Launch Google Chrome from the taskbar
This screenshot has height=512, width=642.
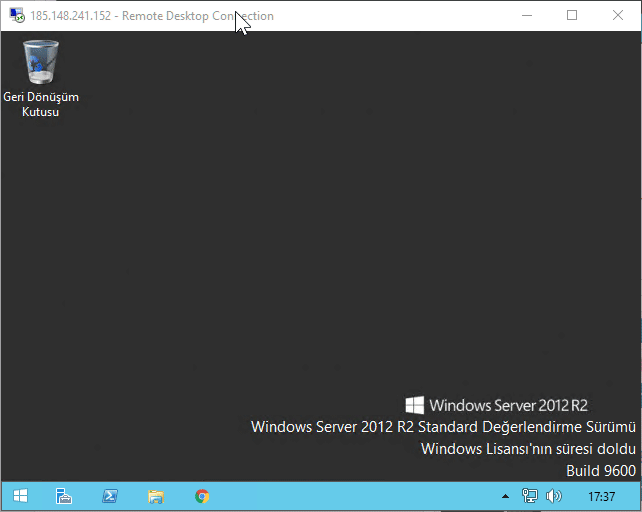202,496
